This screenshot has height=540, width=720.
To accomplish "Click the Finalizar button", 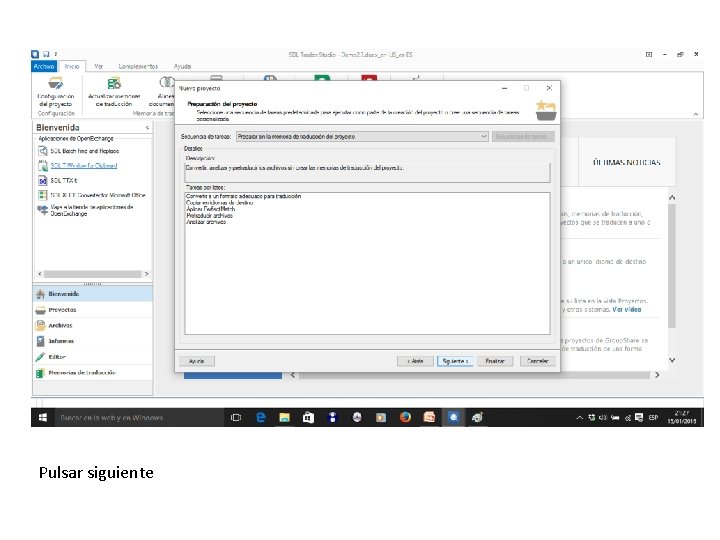I will (495, 361).
